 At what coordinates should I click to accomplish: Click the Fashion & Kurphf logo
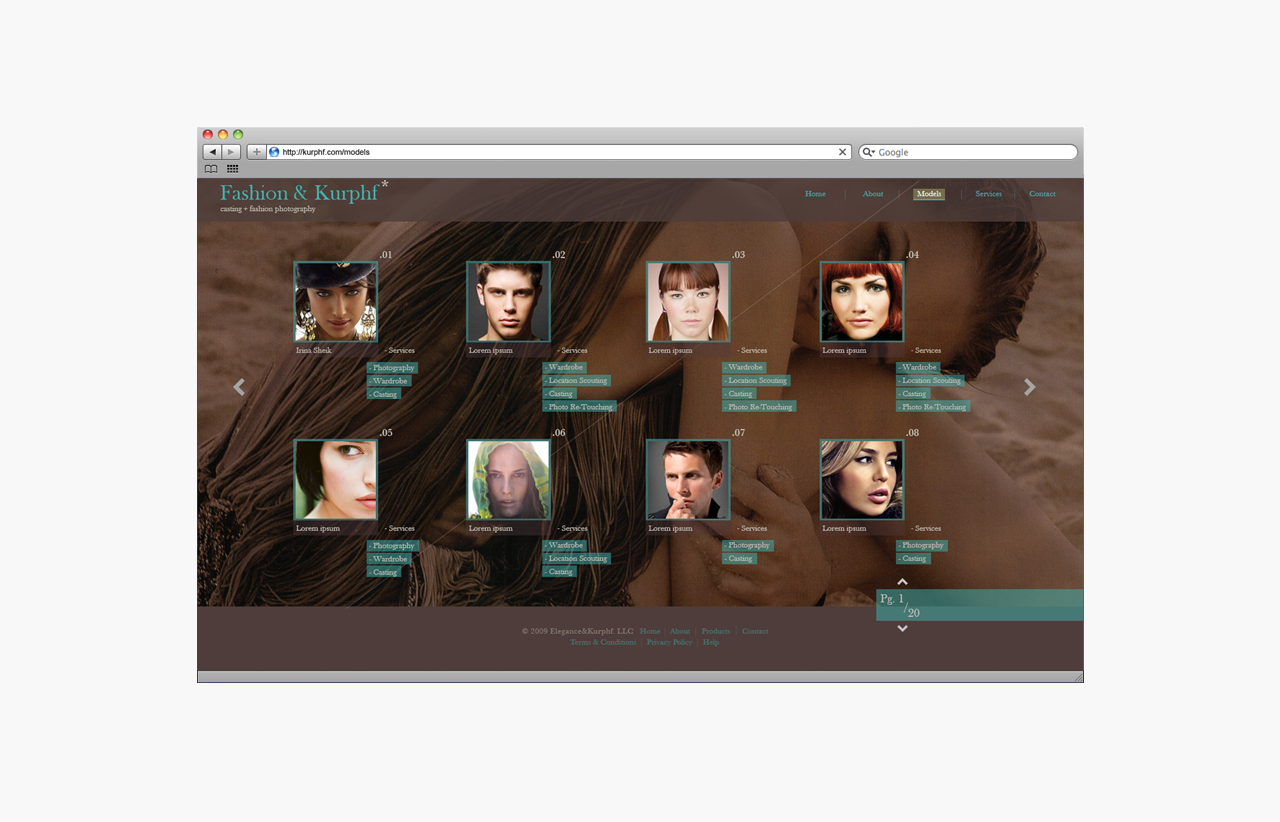point(299,193)
